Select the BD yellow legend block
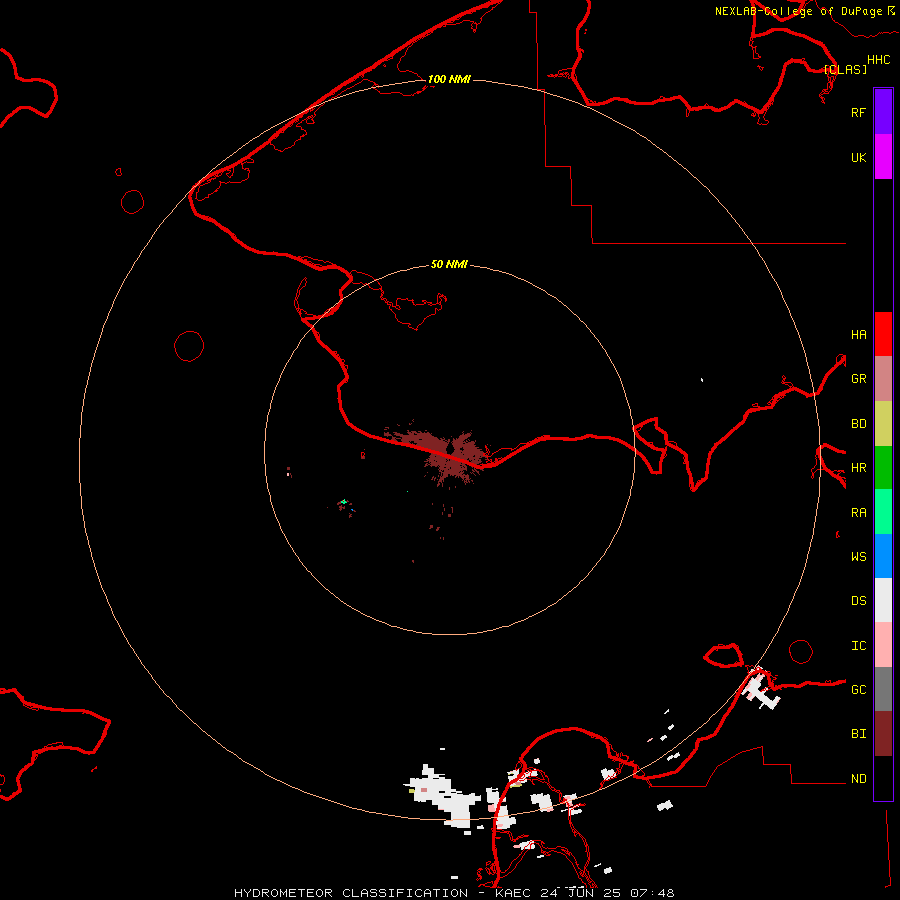The width and height of the screenshot is (900, 900). (x=883, y=423)
